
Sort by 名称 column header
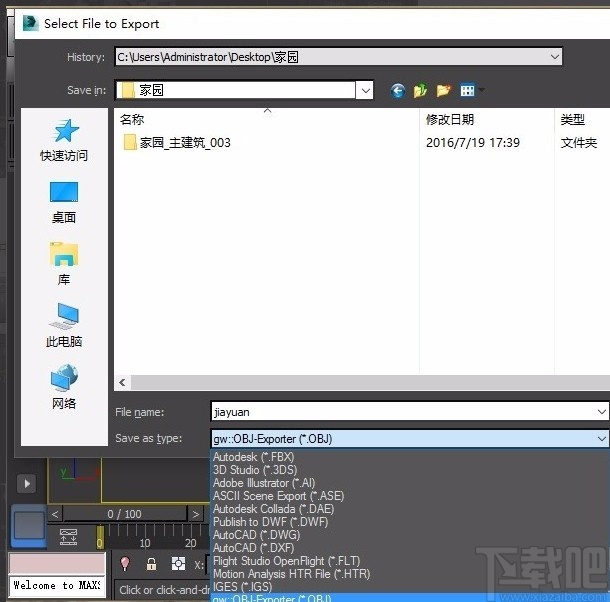point(267,119)
